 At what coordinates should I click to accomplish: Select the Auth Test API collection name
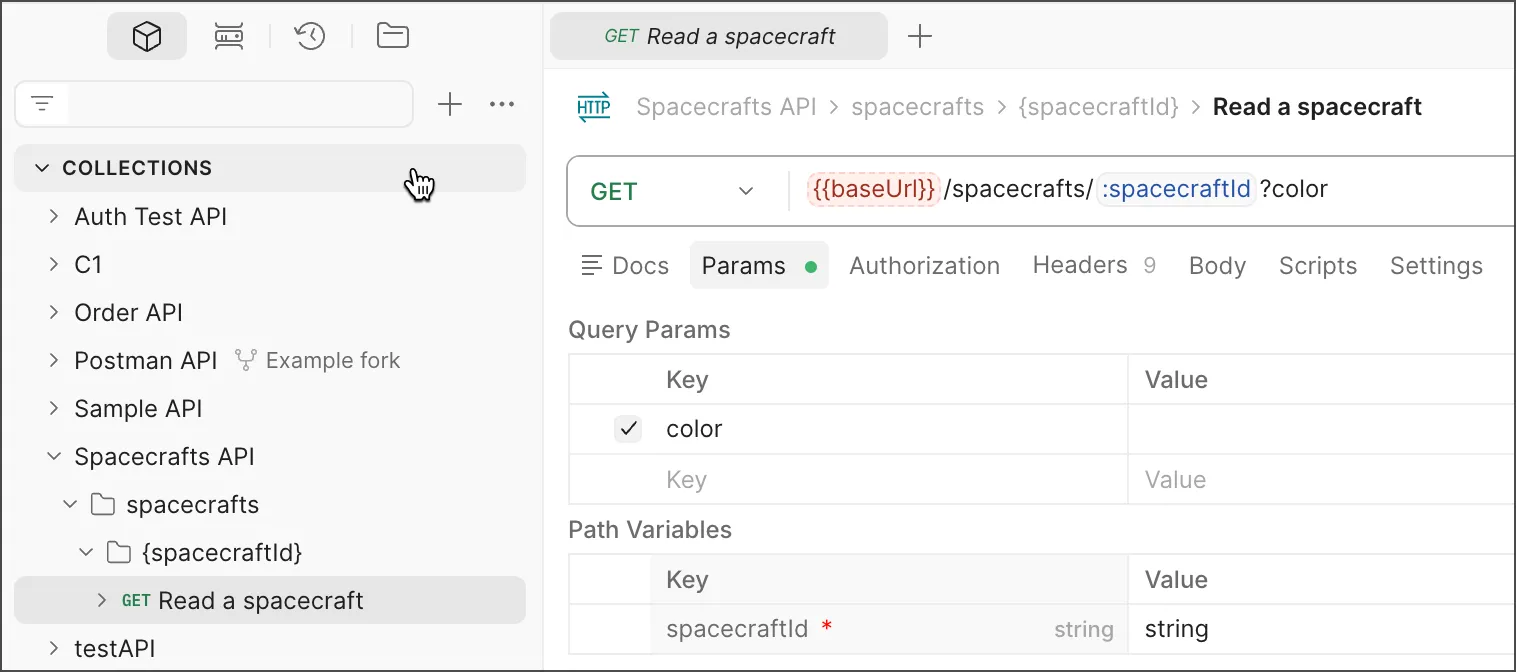click(151, 217)
